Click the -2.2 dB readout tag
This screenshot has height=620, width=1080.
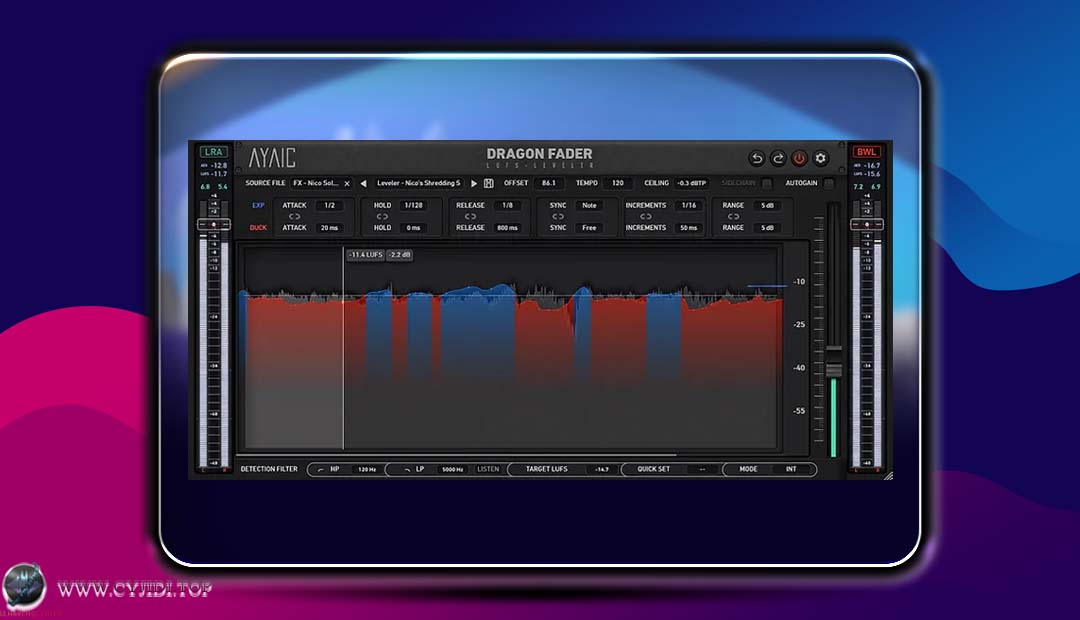click(x=399, y=255)
